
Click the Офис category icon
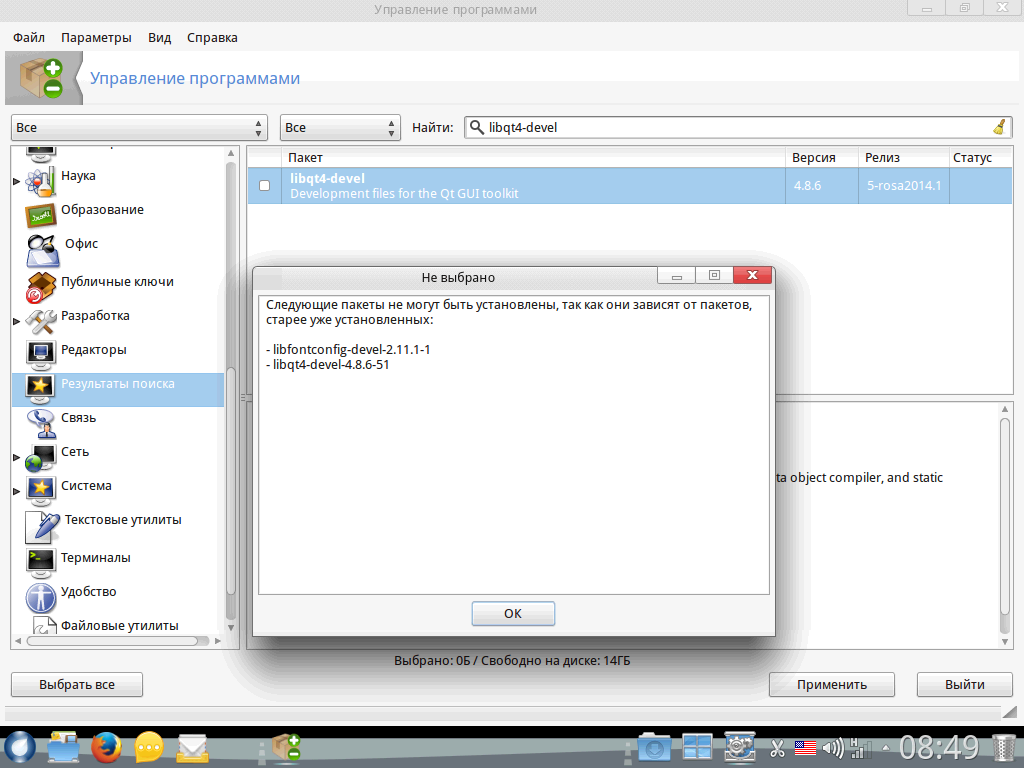(42, 251)
